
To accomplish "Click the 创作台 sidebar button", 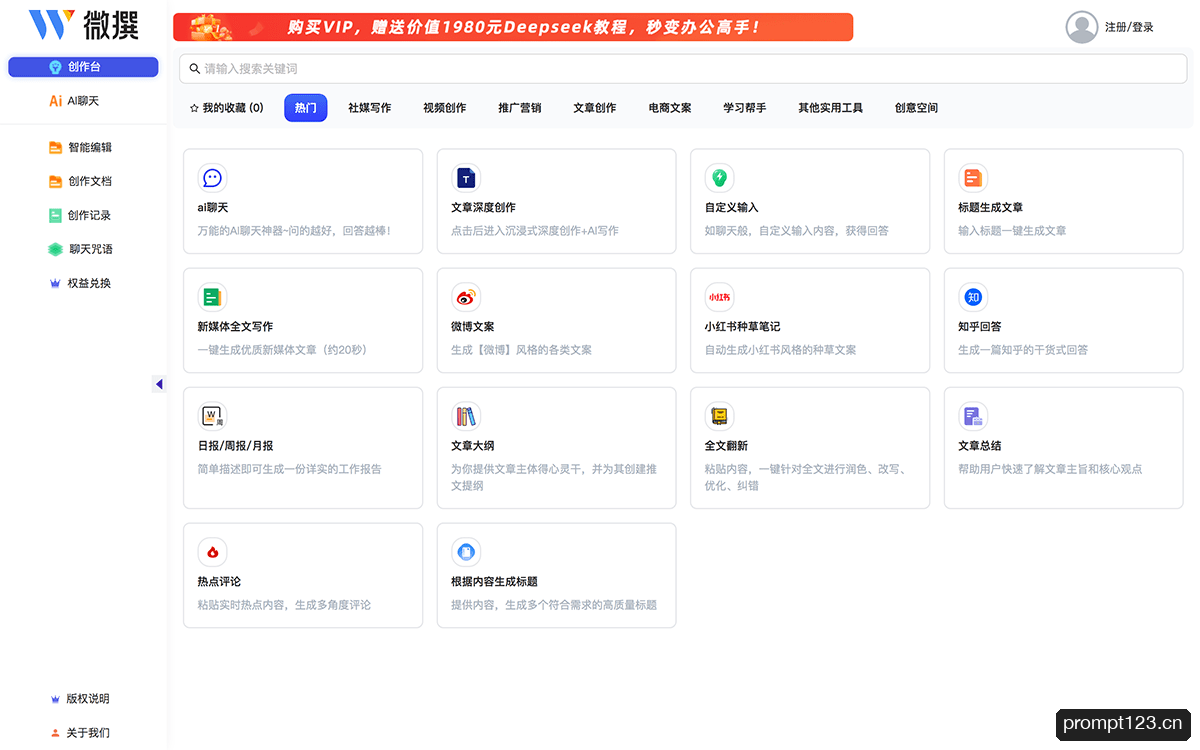I will pyautogui.click(x=83, y=67).
